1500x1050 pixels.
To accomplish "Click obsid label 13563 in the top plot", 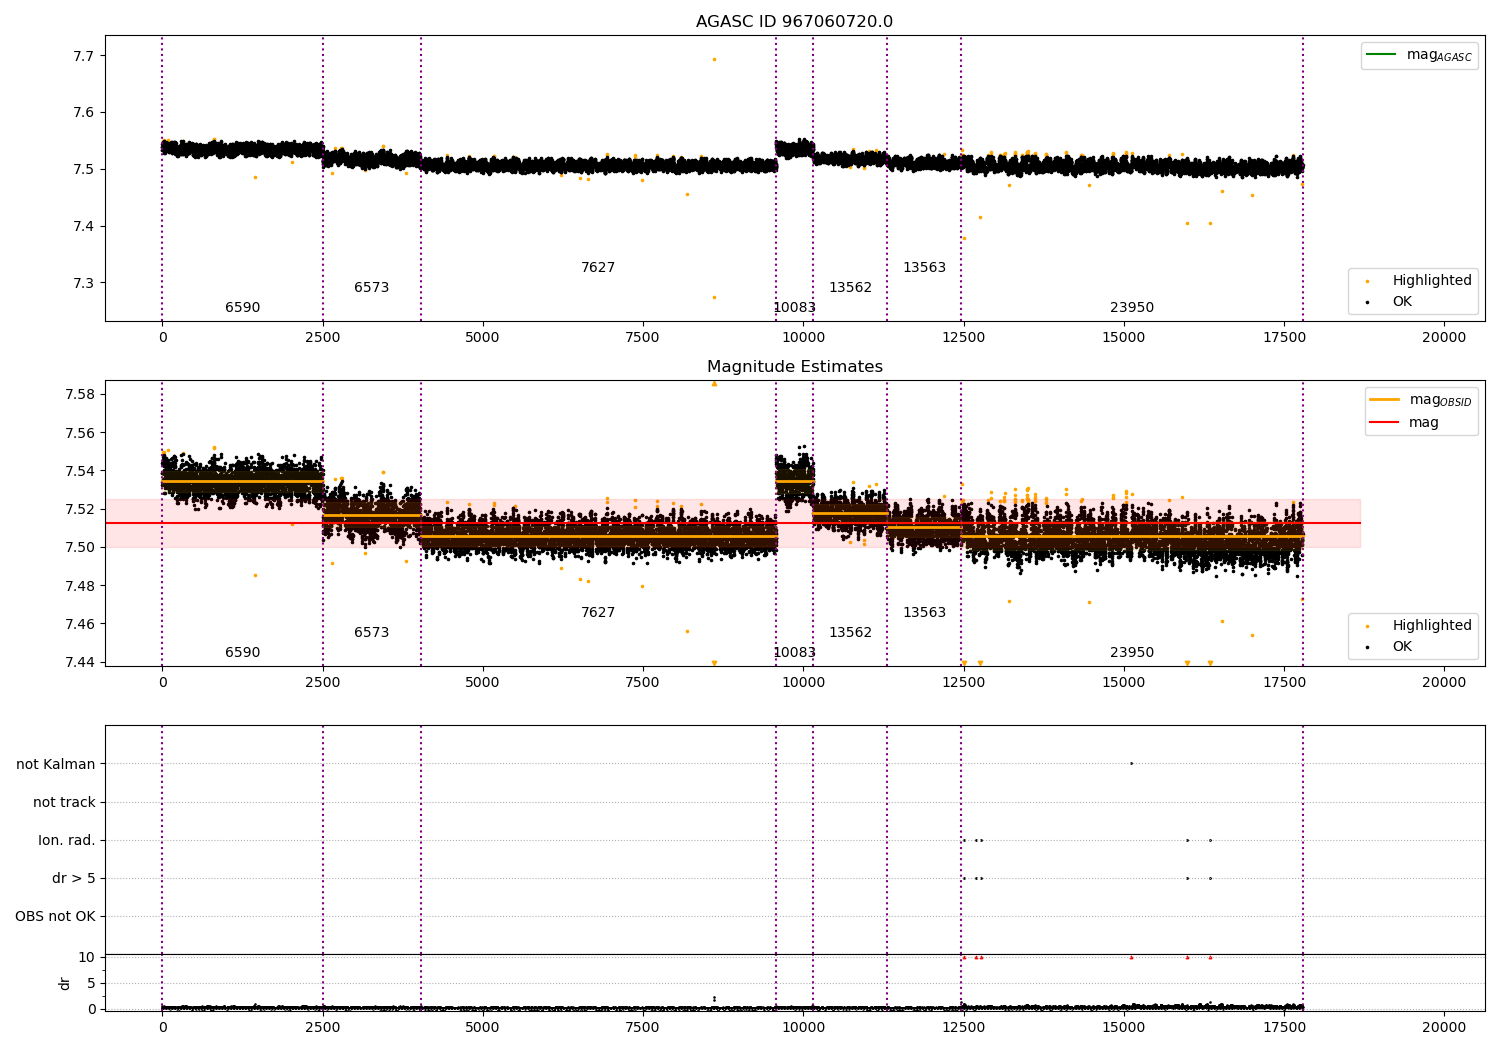I will click(924, 268).
